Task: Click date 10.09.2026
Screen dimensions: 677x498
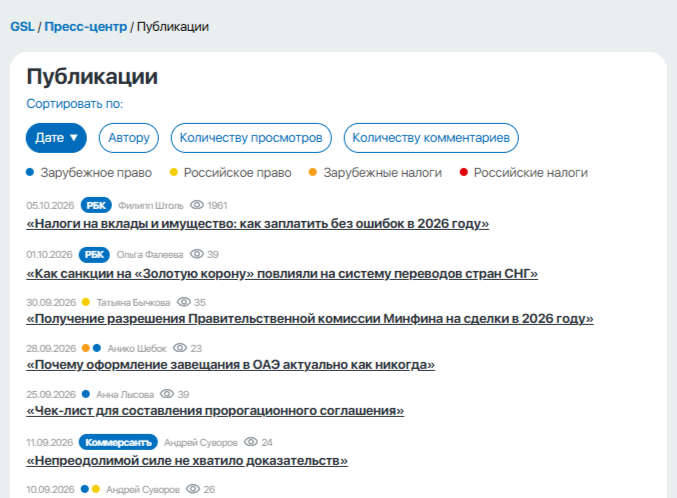Action: [x=50, y=490]
